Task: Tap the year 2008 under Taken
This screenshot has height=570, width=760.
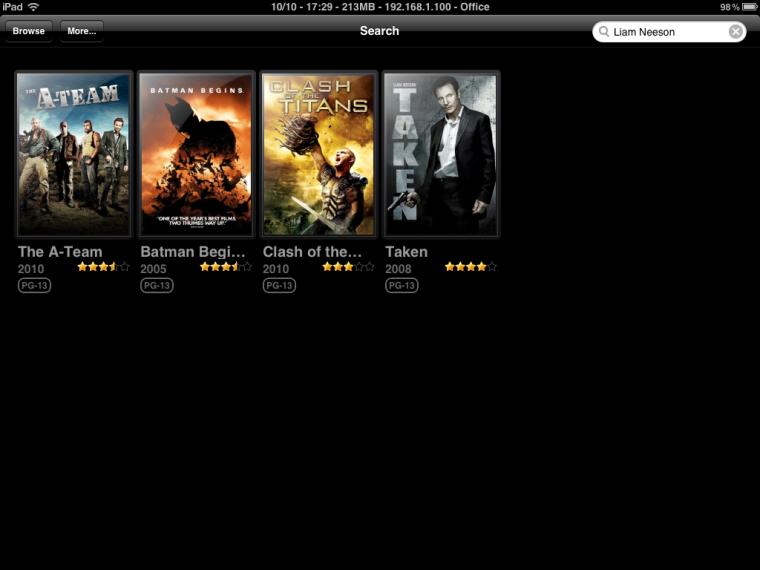Action: coord(398,269)
